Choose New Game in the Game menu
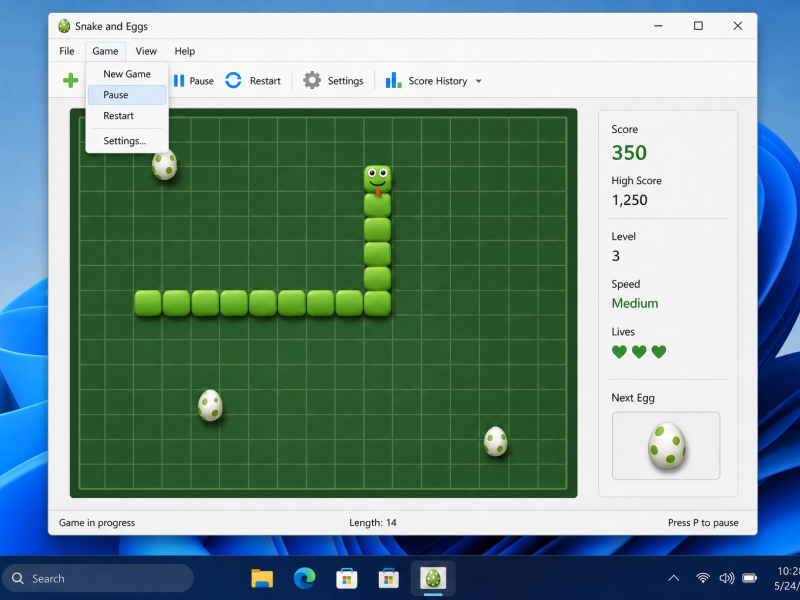800x600 pixels. [127, 74]
